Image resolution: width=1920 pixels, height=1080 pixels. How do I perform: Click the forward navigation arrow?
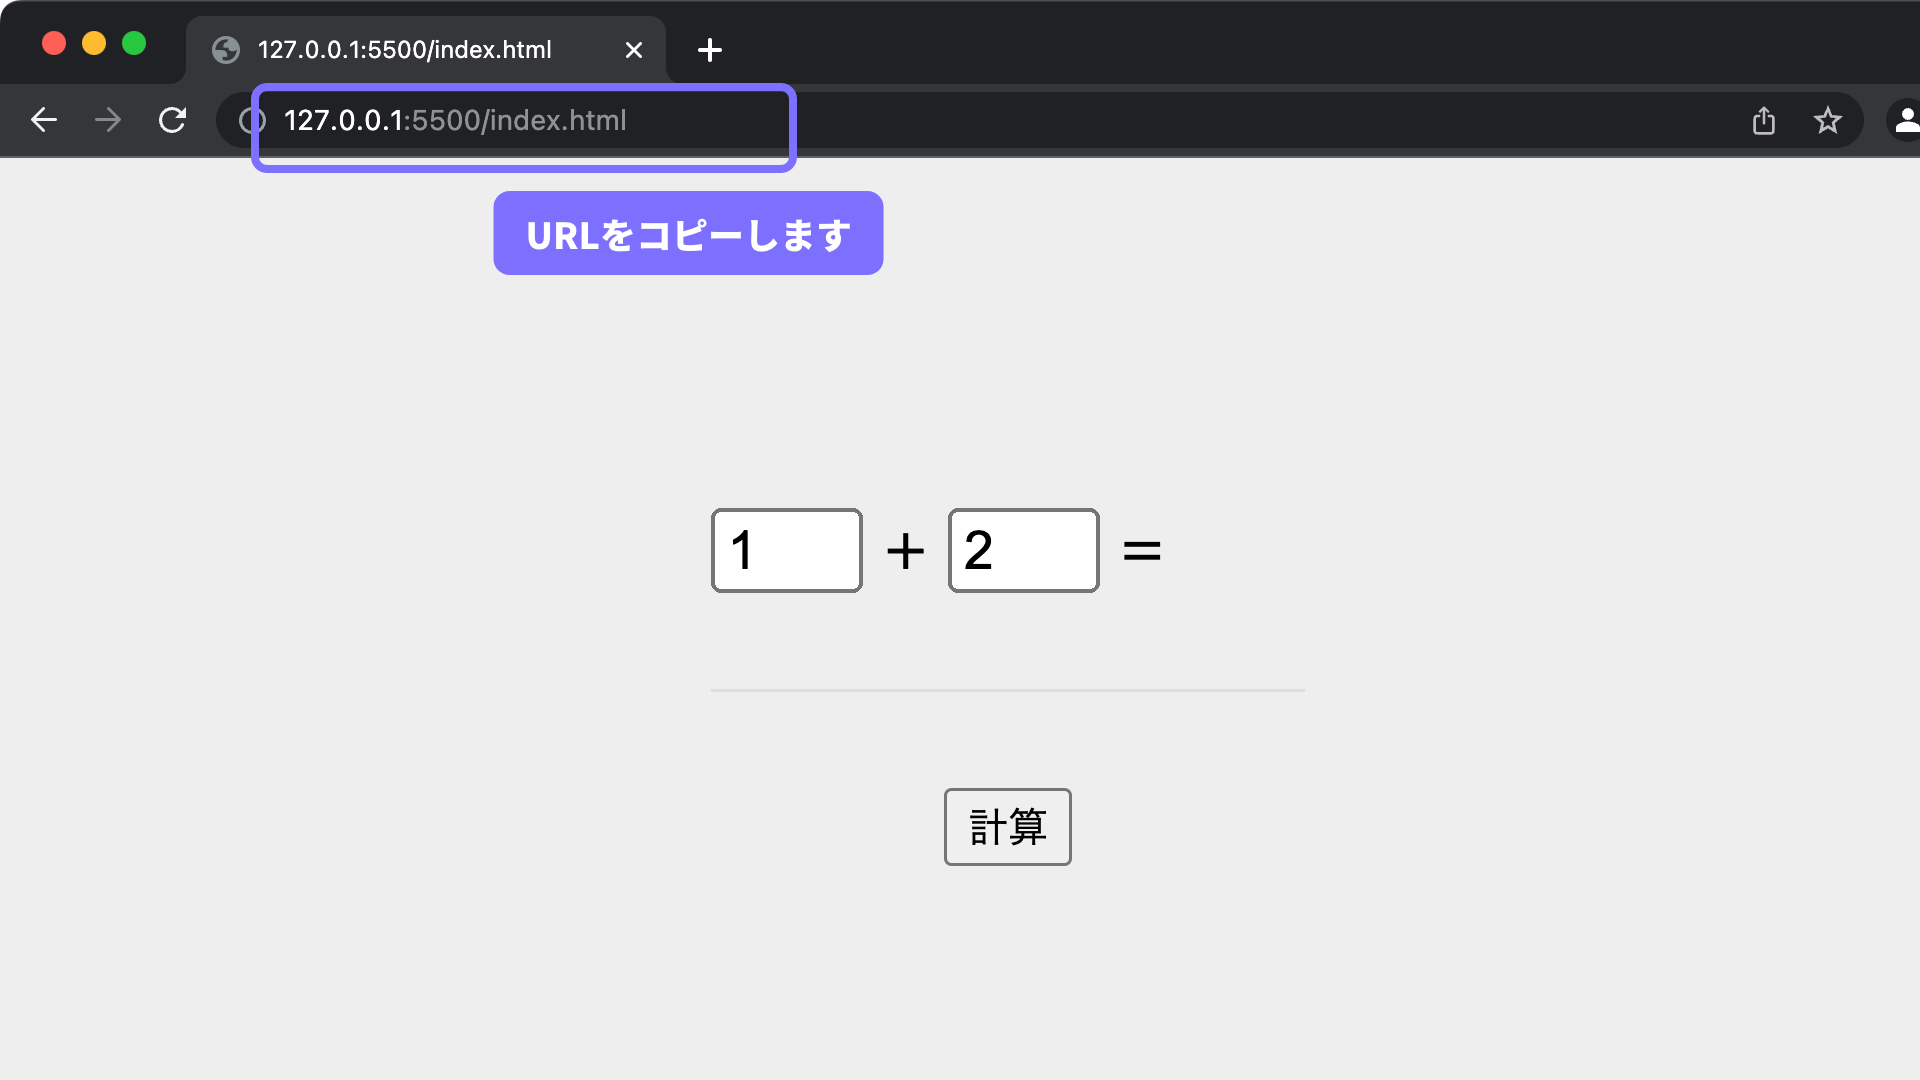[x=108, y=120]
